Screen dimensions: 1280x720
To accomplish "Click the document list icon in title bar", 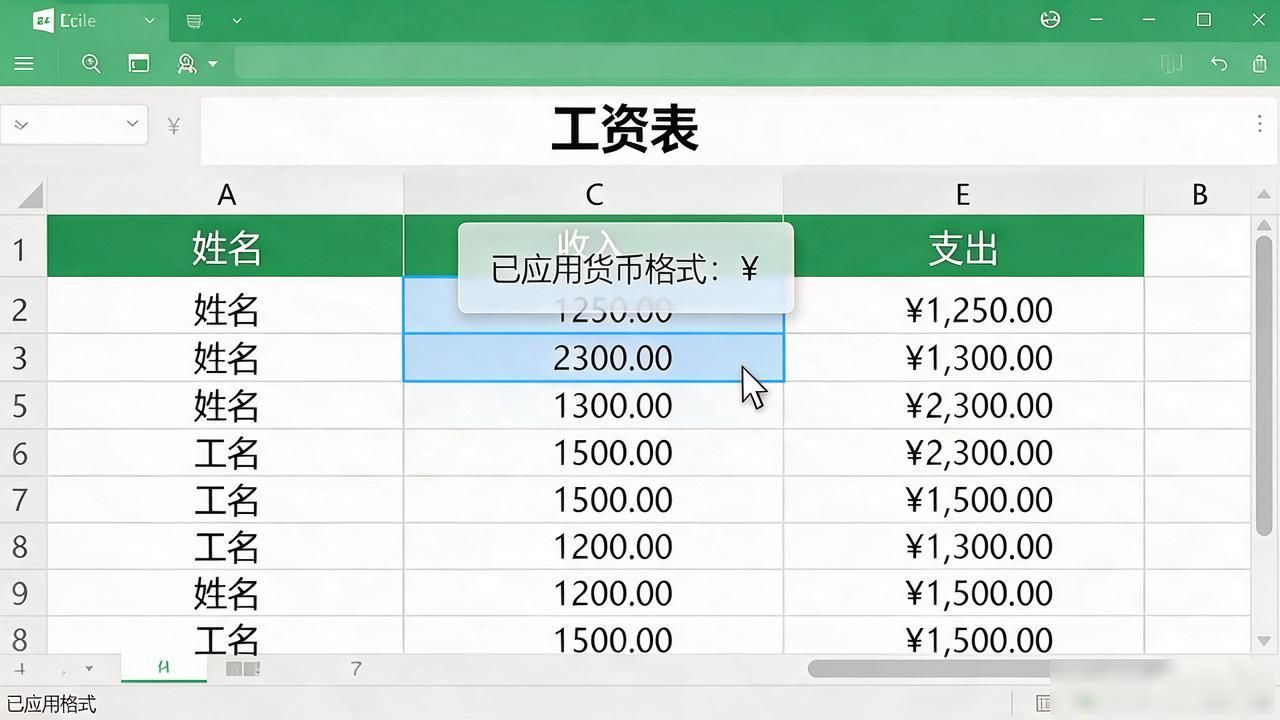I will click(194, 20).
